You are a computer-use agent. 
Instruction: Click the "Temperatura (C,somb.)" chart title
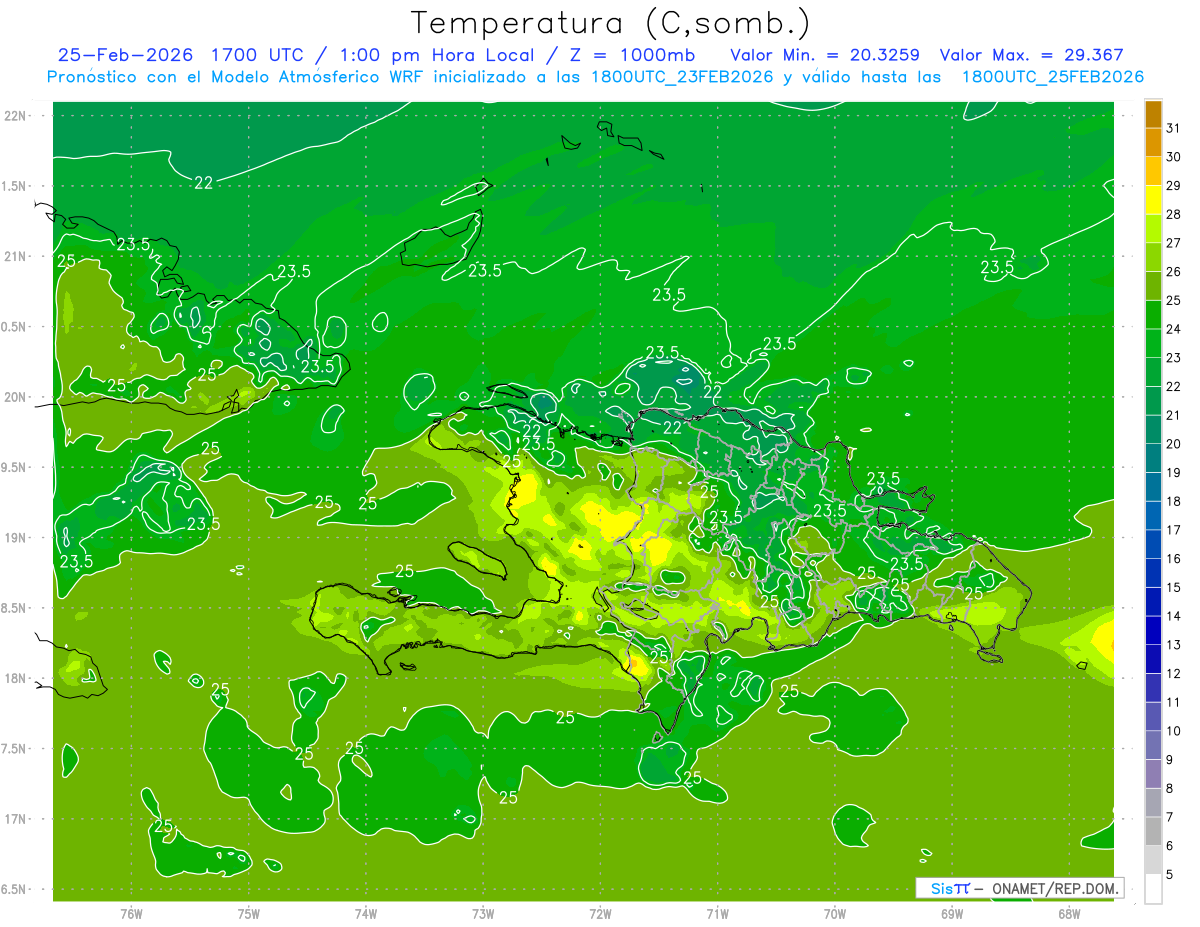click(610, 22)
